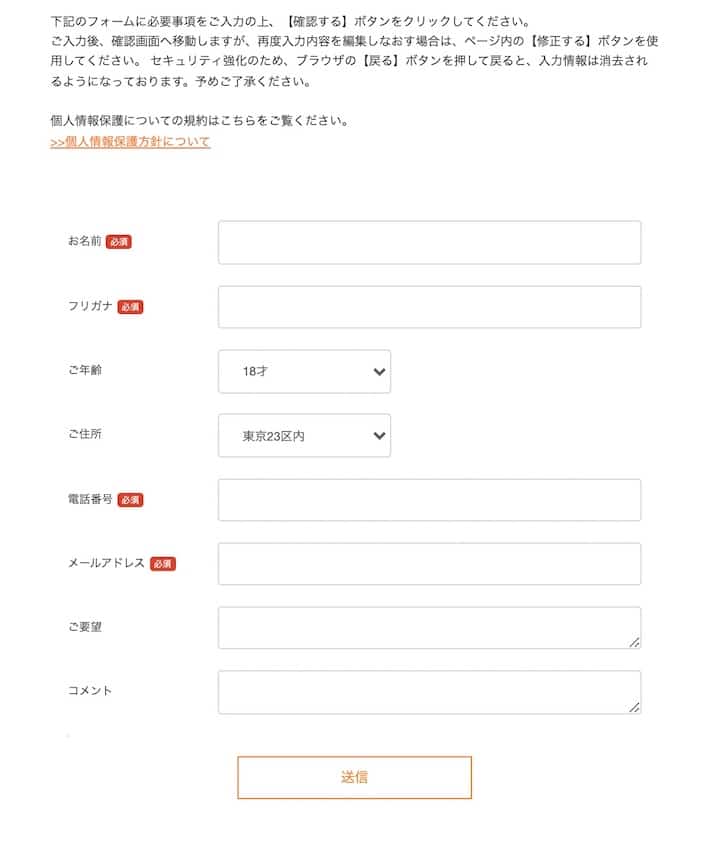This screenshot has height=854, width=720.
Task: Focus the フリガナ text field
Action: pyautogui.click(x=429, y=307)
